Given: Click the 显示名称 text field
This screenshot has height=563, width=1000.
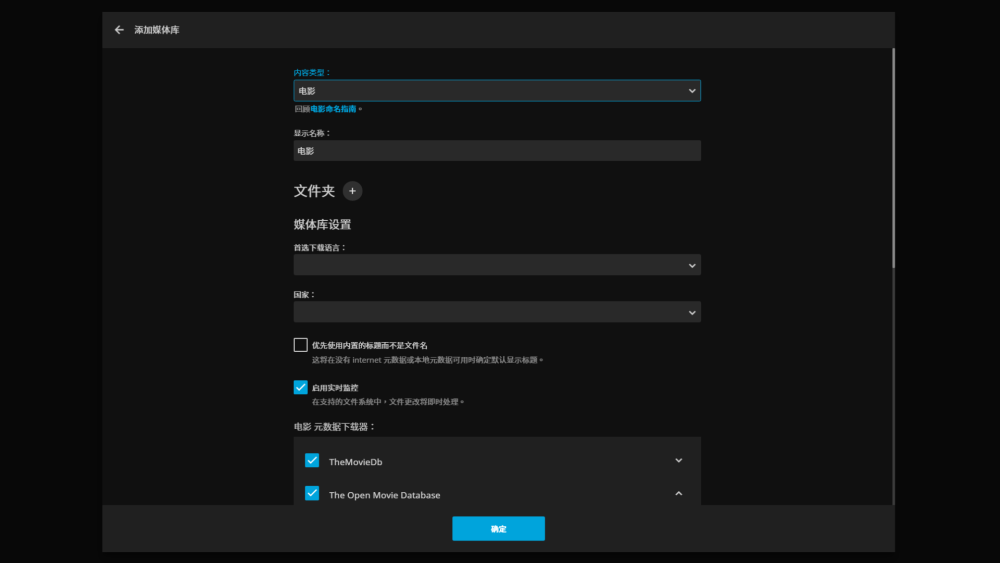Looking at the screenshot, I should click(497, 151).
